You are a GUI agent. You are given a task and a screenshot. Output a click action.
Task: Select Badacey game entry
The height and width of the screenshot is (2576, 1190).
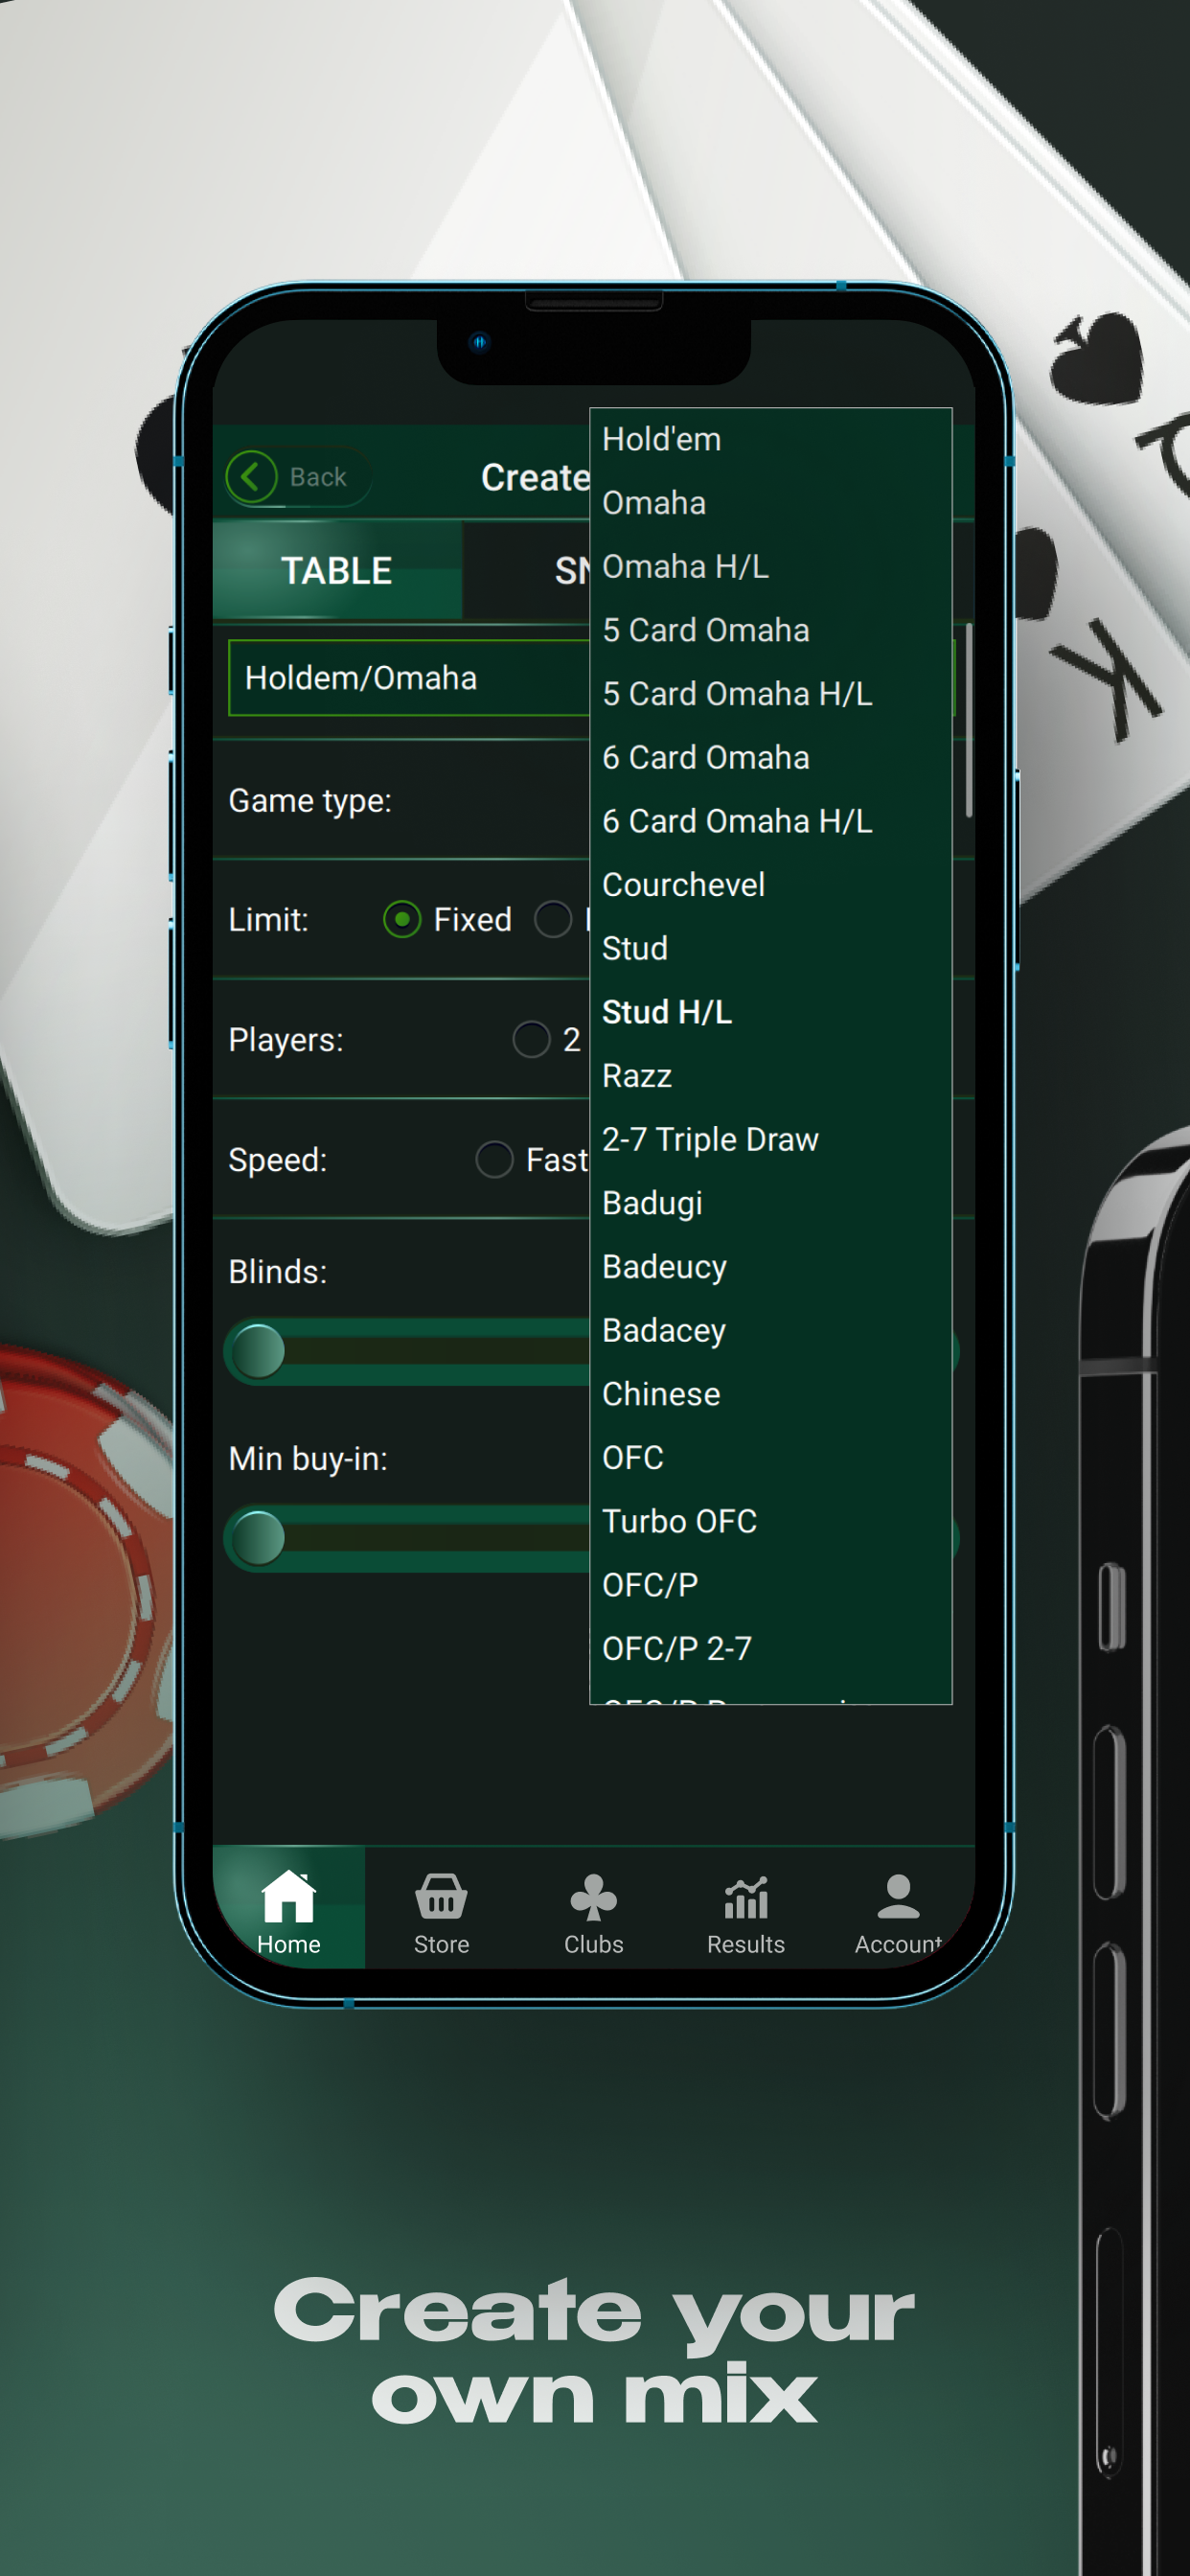[x=770, y=1331]
